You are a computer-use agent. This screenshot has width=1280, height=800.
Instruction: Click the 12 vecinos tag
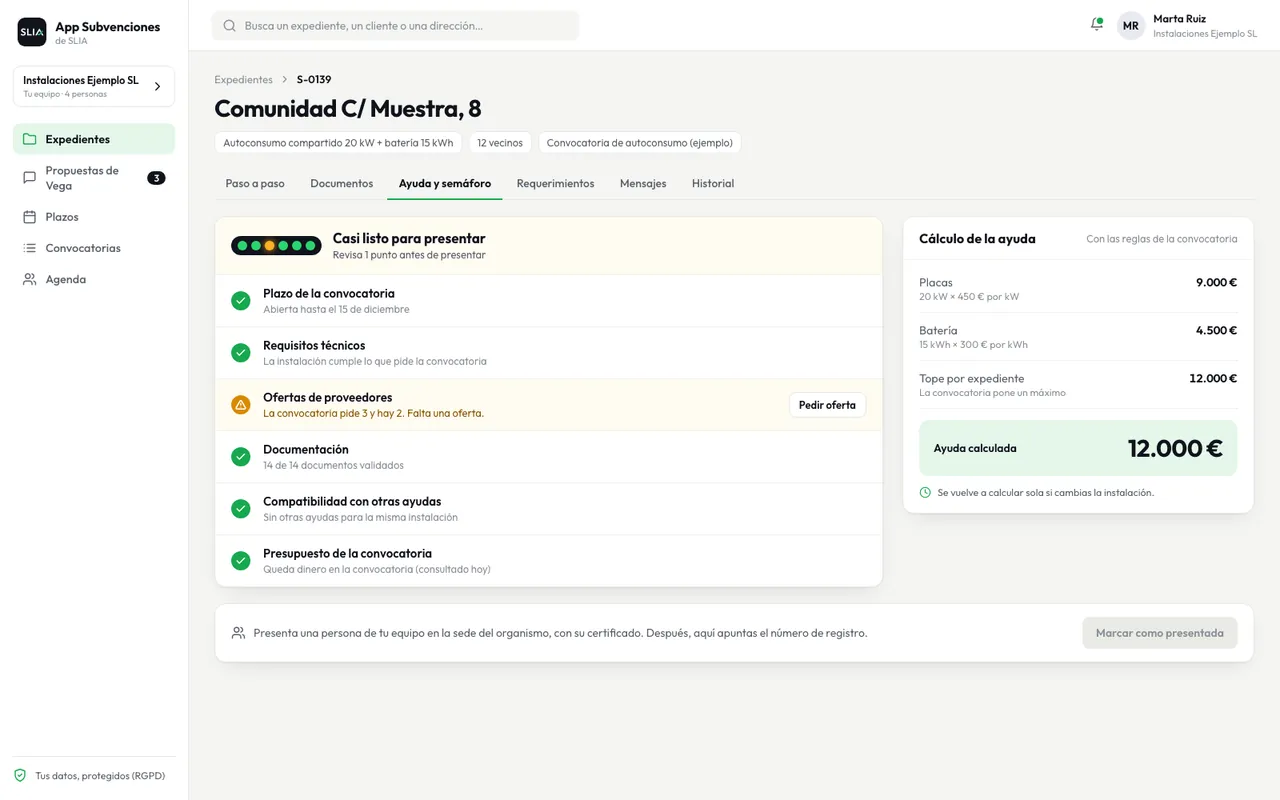coord(500,143)
